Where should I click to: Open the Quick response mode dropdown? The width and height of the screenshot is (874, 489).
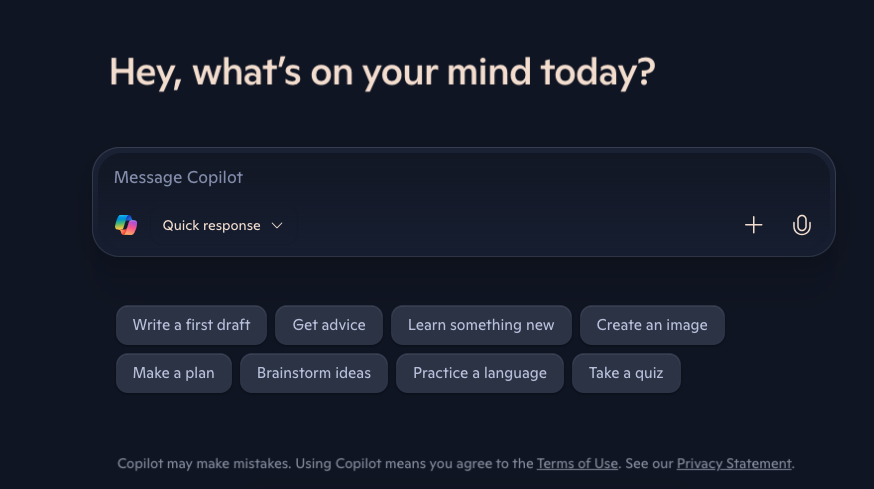coord(223,225)
